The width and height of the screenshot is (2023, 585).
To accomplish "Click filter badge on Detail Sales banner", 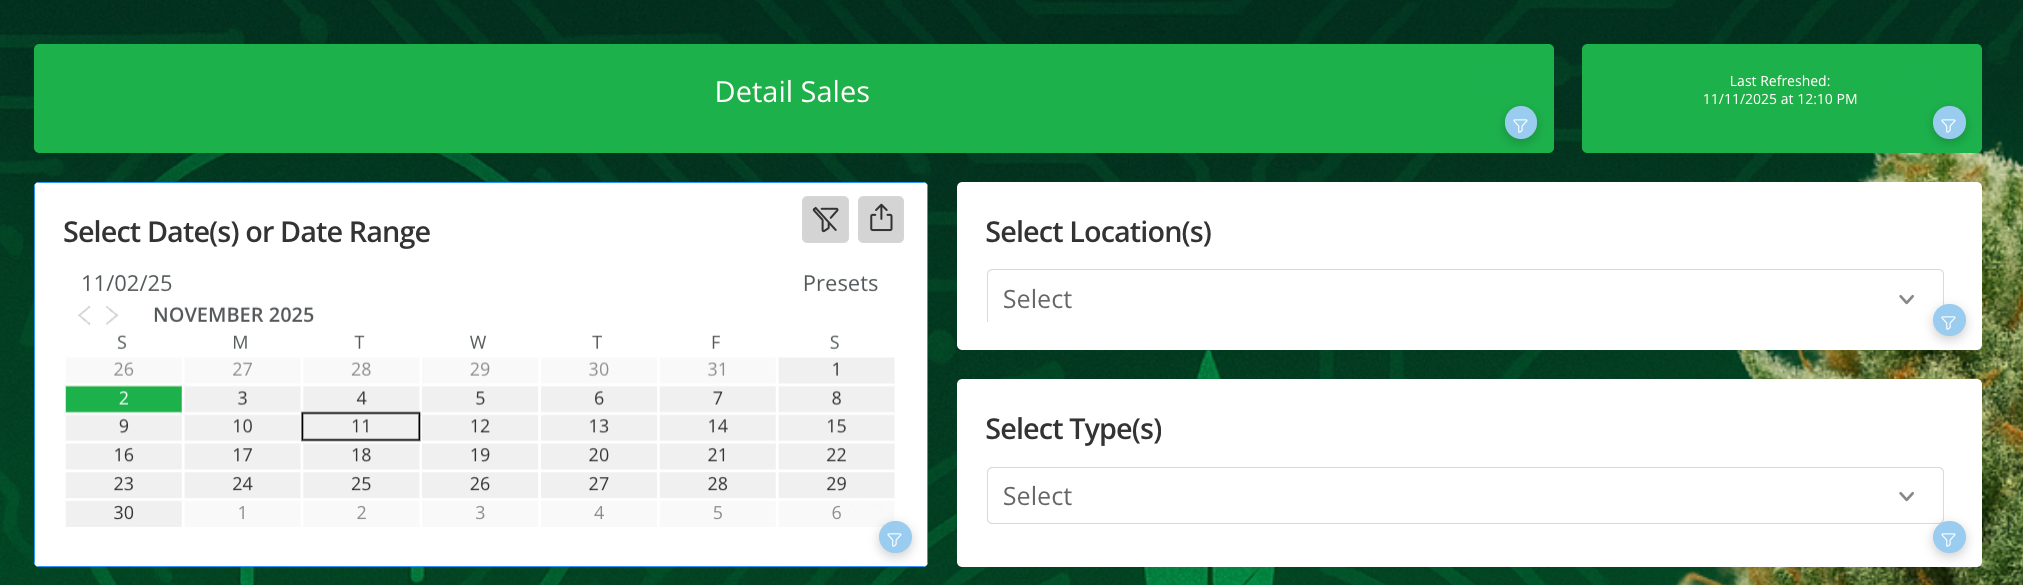I will [x=1521, y=124].
